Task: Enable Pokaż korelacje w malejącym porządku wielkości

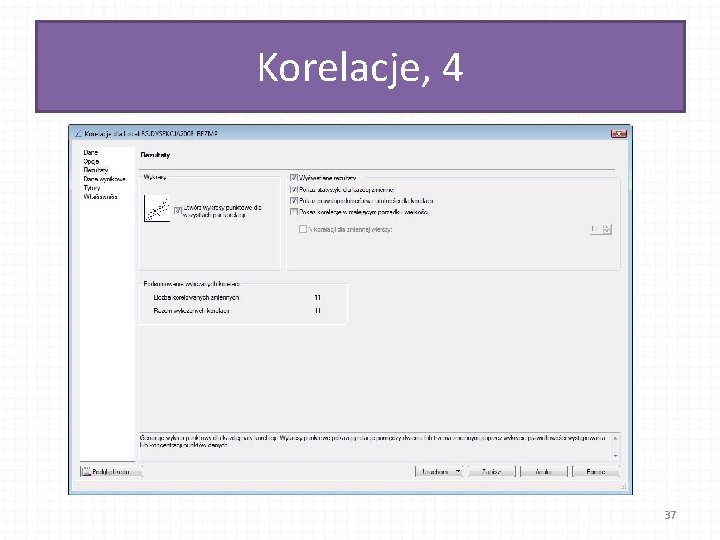Action: point(294,212)
